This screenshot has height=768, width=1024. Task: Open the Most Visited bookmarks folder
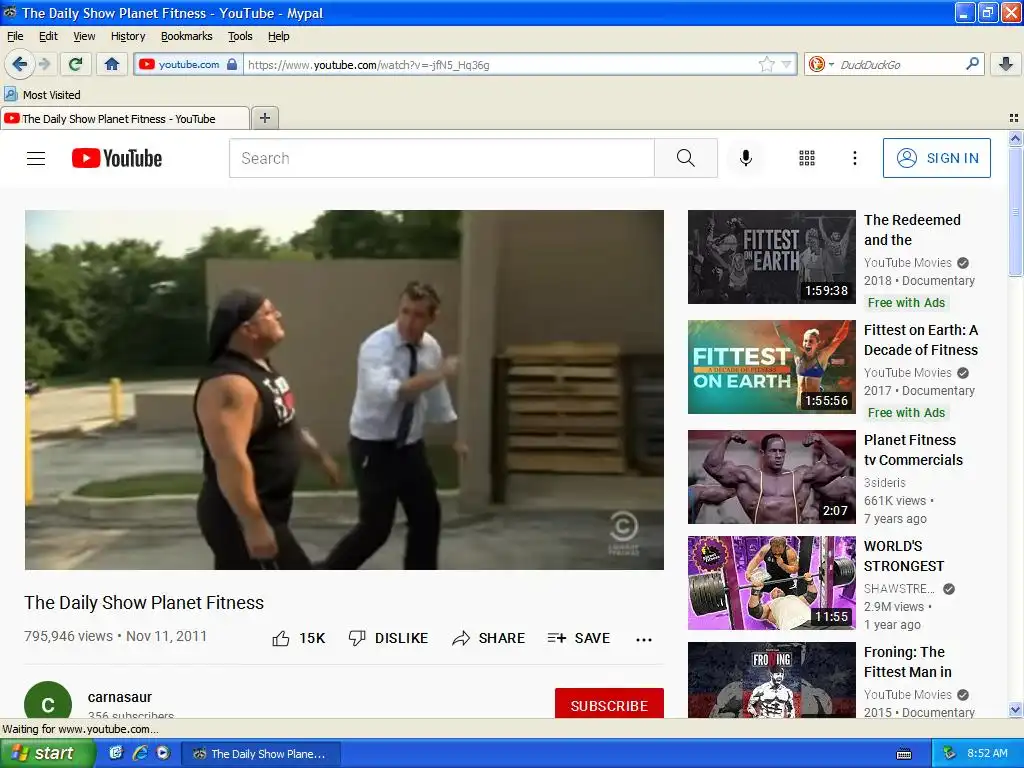(42, 95)
